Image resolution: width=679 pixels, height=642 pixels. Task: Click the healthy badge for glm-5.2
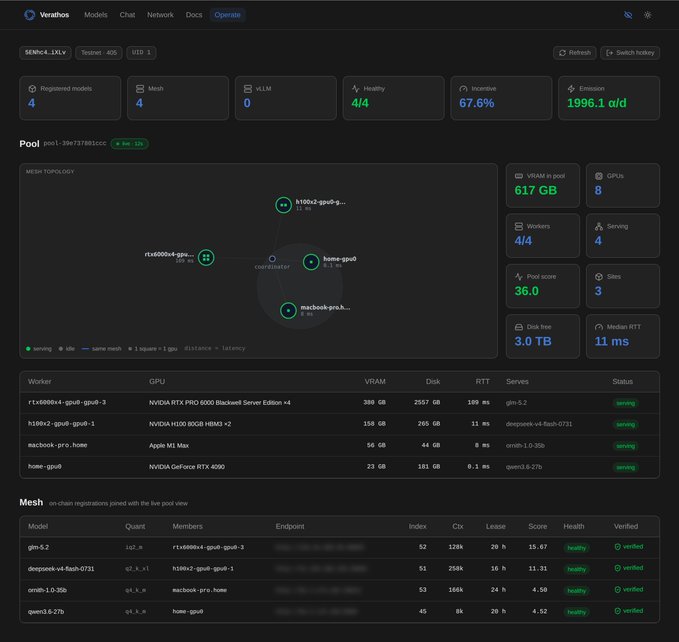point(576,548)
